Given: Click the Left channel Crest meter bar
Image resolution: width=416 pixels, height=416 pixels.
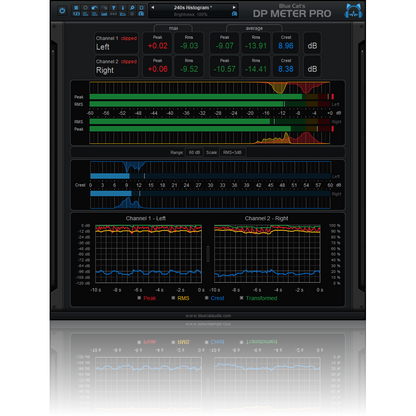Looking at the screenshot, I should point(210,176).
